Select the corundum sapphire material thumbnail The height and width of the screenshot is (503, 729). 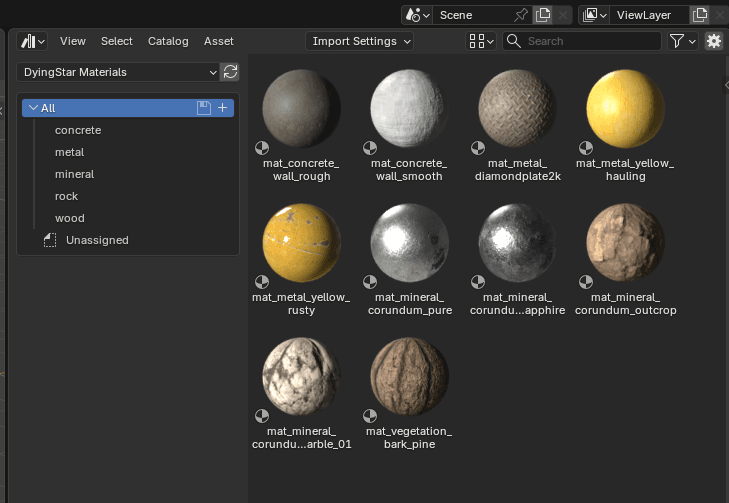pos(517,243)
